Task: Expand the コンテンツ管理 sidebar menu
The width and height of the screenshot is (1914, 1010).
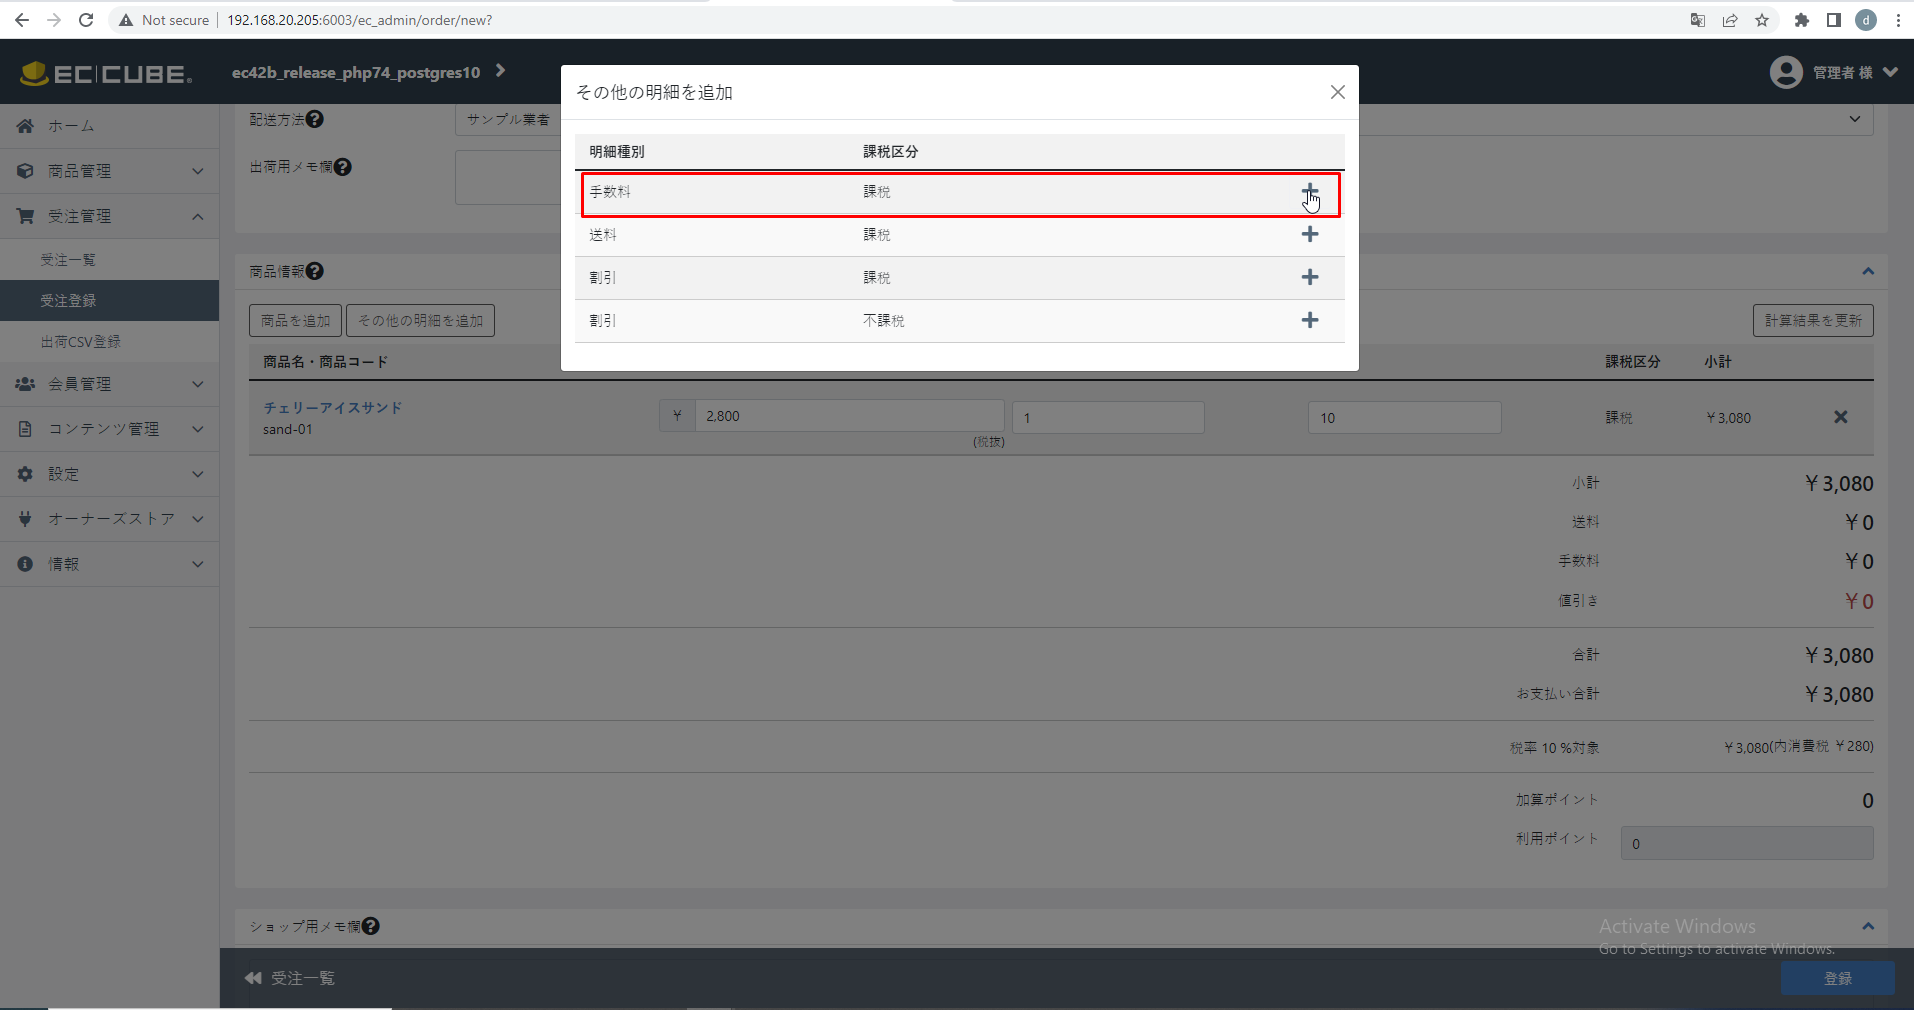Action: (x=109, y=429)
